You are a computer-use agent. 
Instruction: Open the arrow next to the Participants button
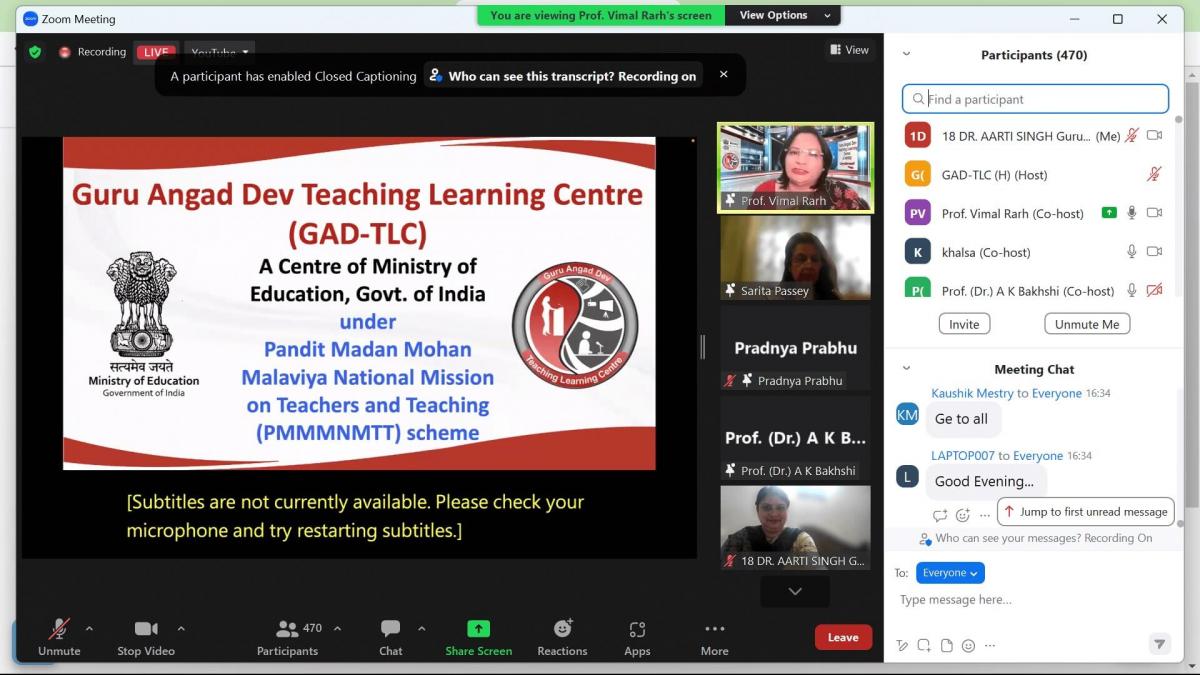(337, 629)
